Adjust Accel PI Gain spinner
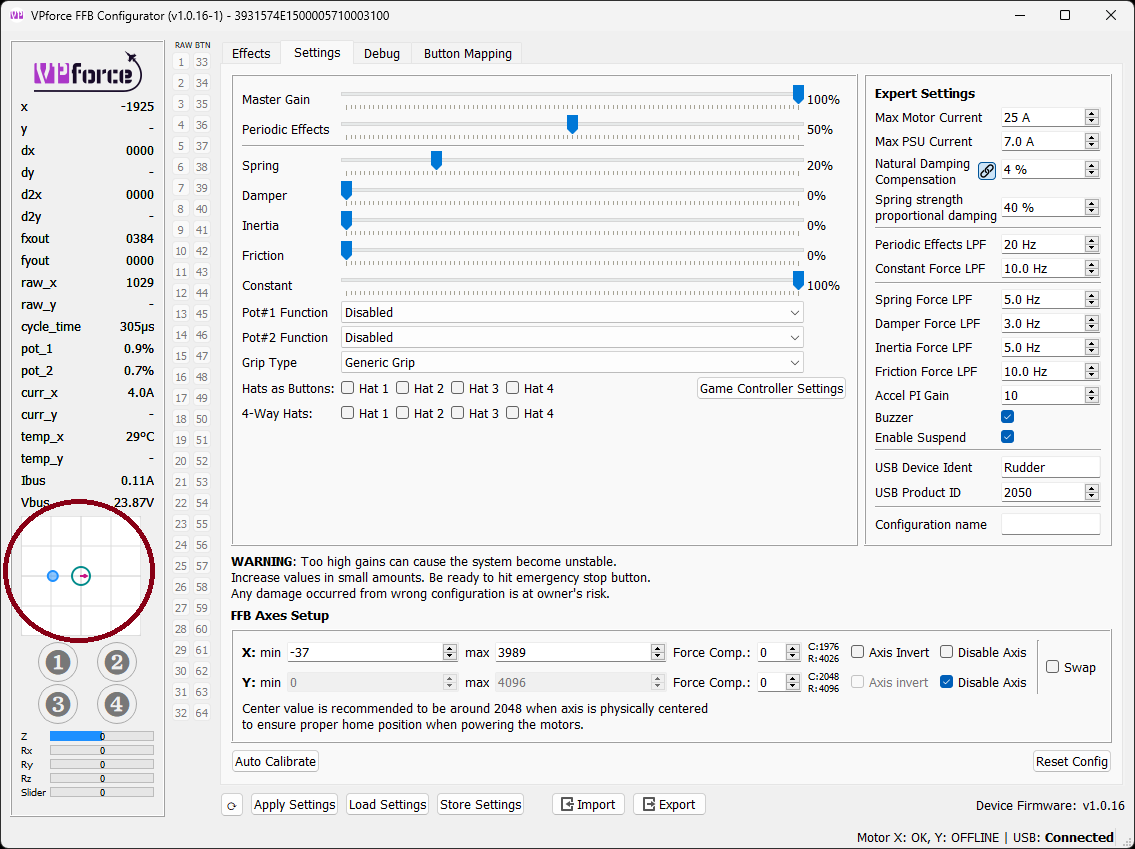The image size is (1135, 849). [x=1092, y=395]
